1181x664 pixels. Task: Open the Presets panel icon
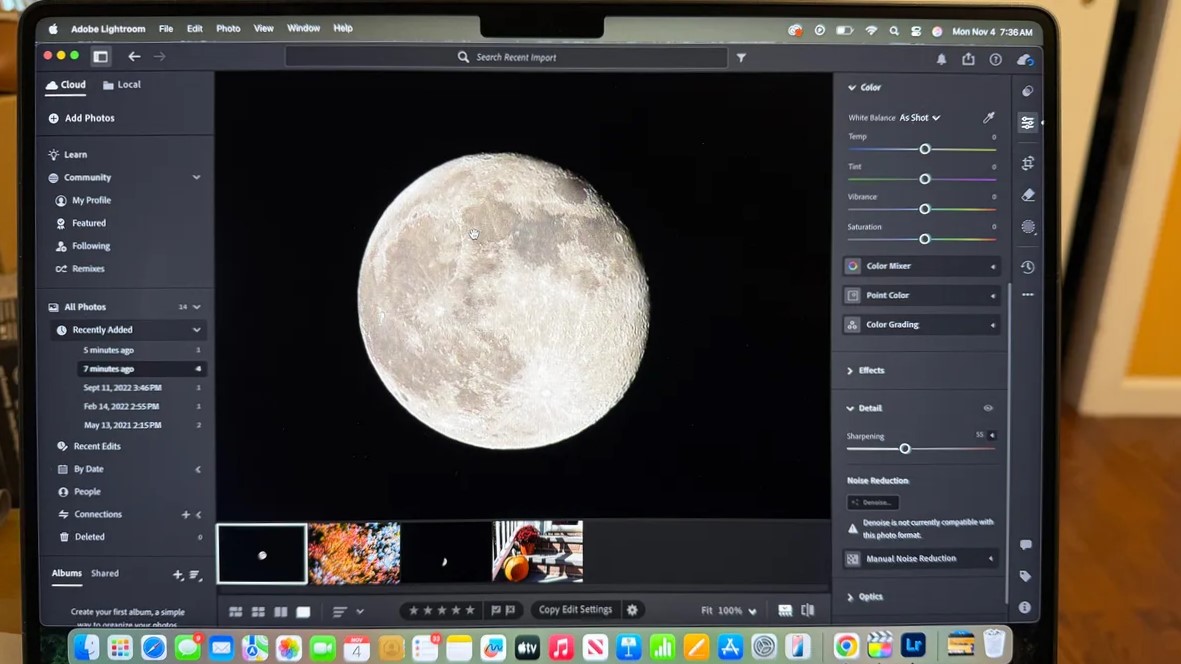(x=1027, y=91)
